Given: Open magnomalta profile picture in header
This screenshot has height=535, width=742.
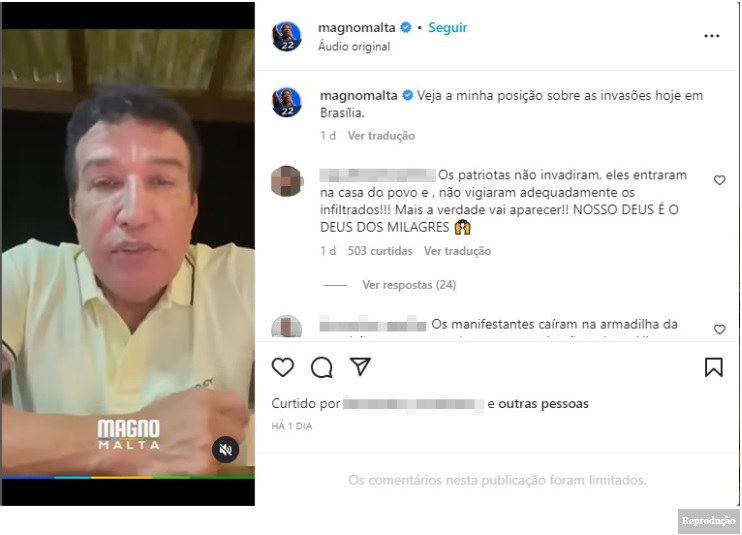Looking at the screenshot, I should click(287, 36).
